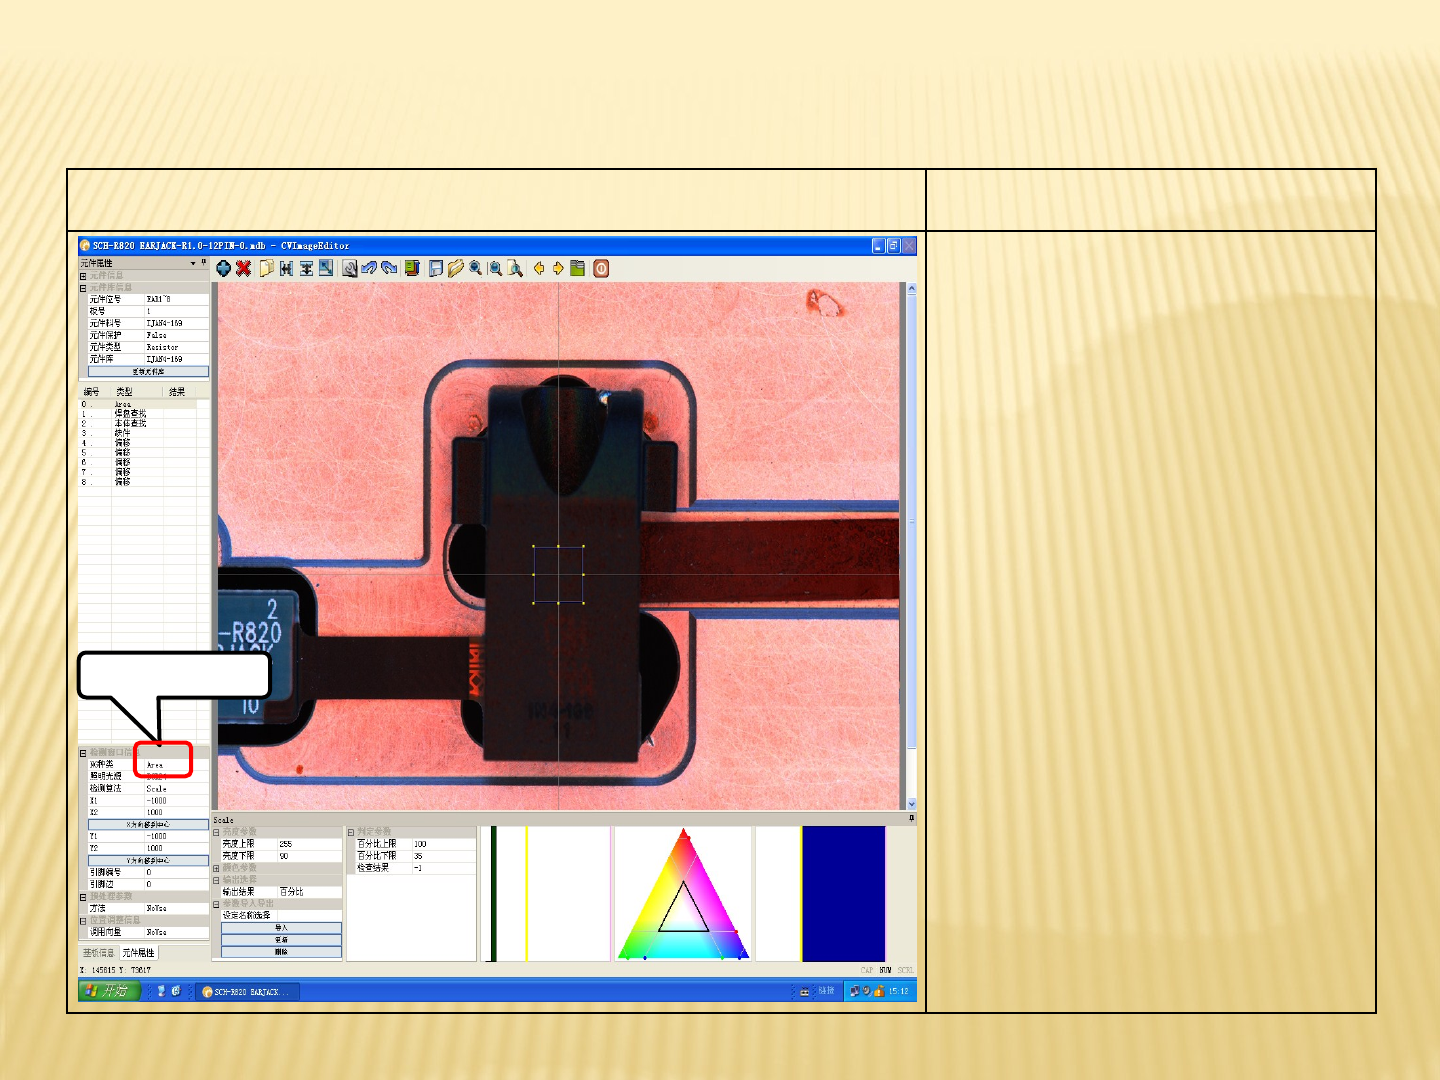The width and height of the screenshot is (1440, 1080).
Task: Click the 删除 delete button
Action: pyautogui.click(x=281, y=952)
